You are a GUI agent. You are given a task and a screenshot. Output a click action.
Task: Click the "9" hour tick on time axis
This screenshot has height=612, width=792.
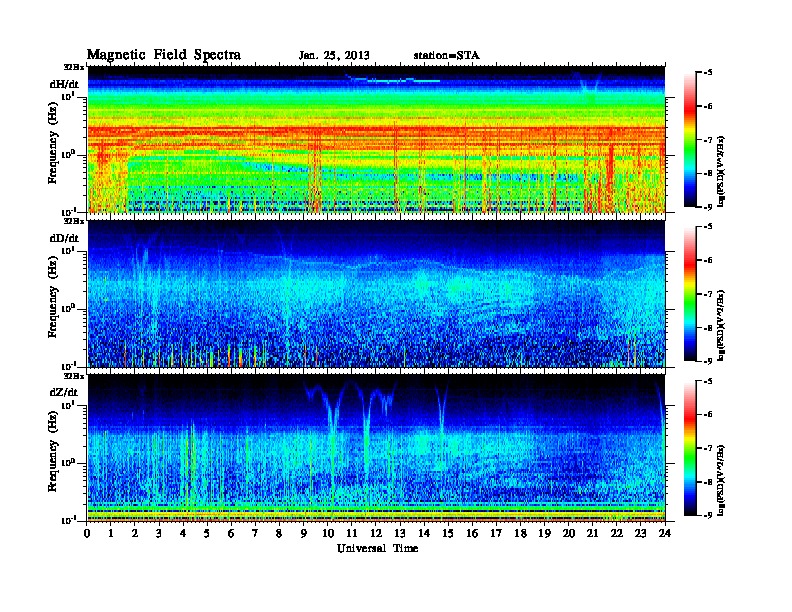coord(303,534)
